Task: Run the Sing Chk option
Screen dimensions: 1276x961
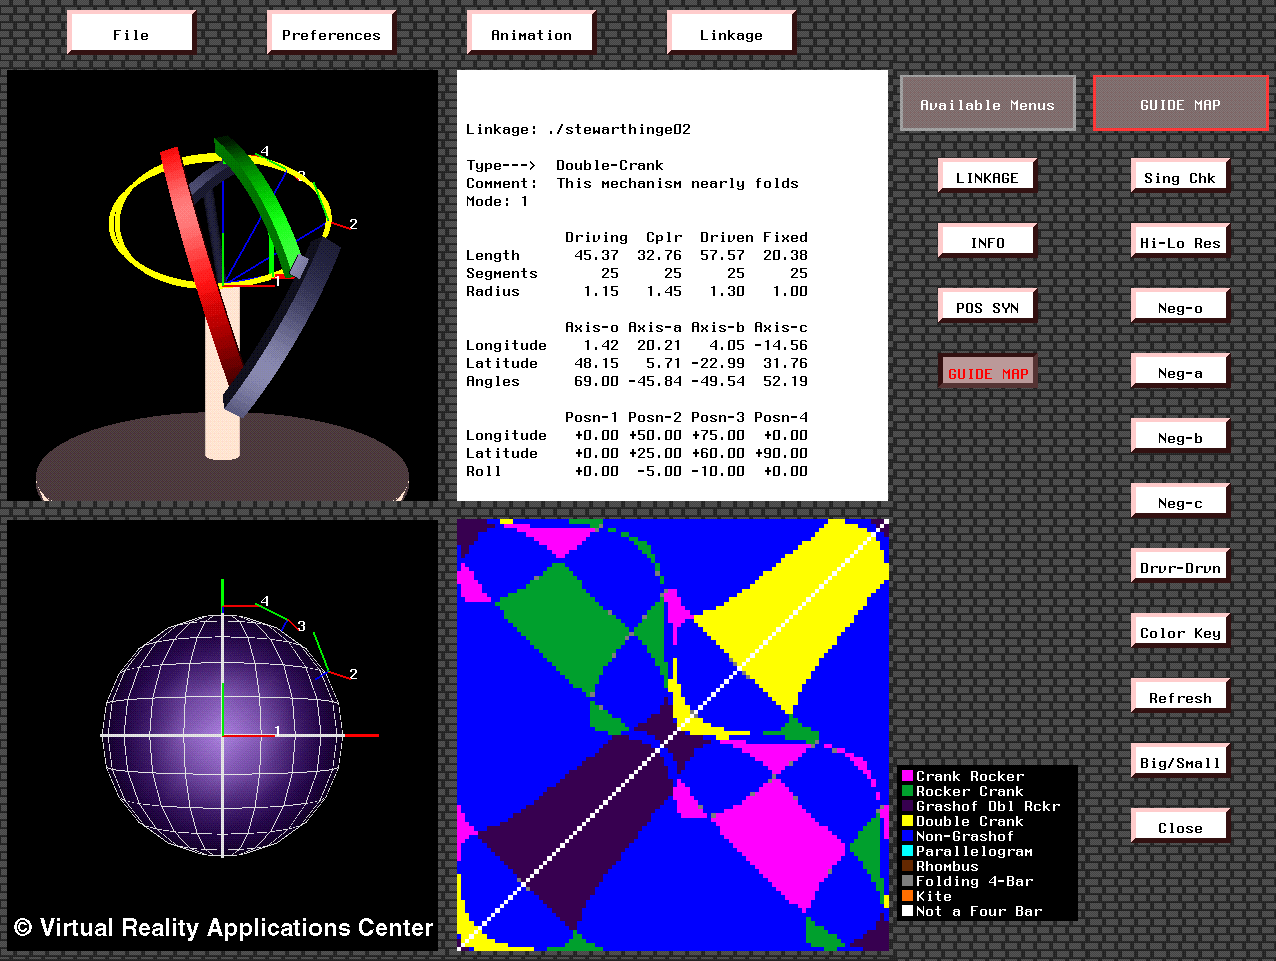Action: point(1180,177)
